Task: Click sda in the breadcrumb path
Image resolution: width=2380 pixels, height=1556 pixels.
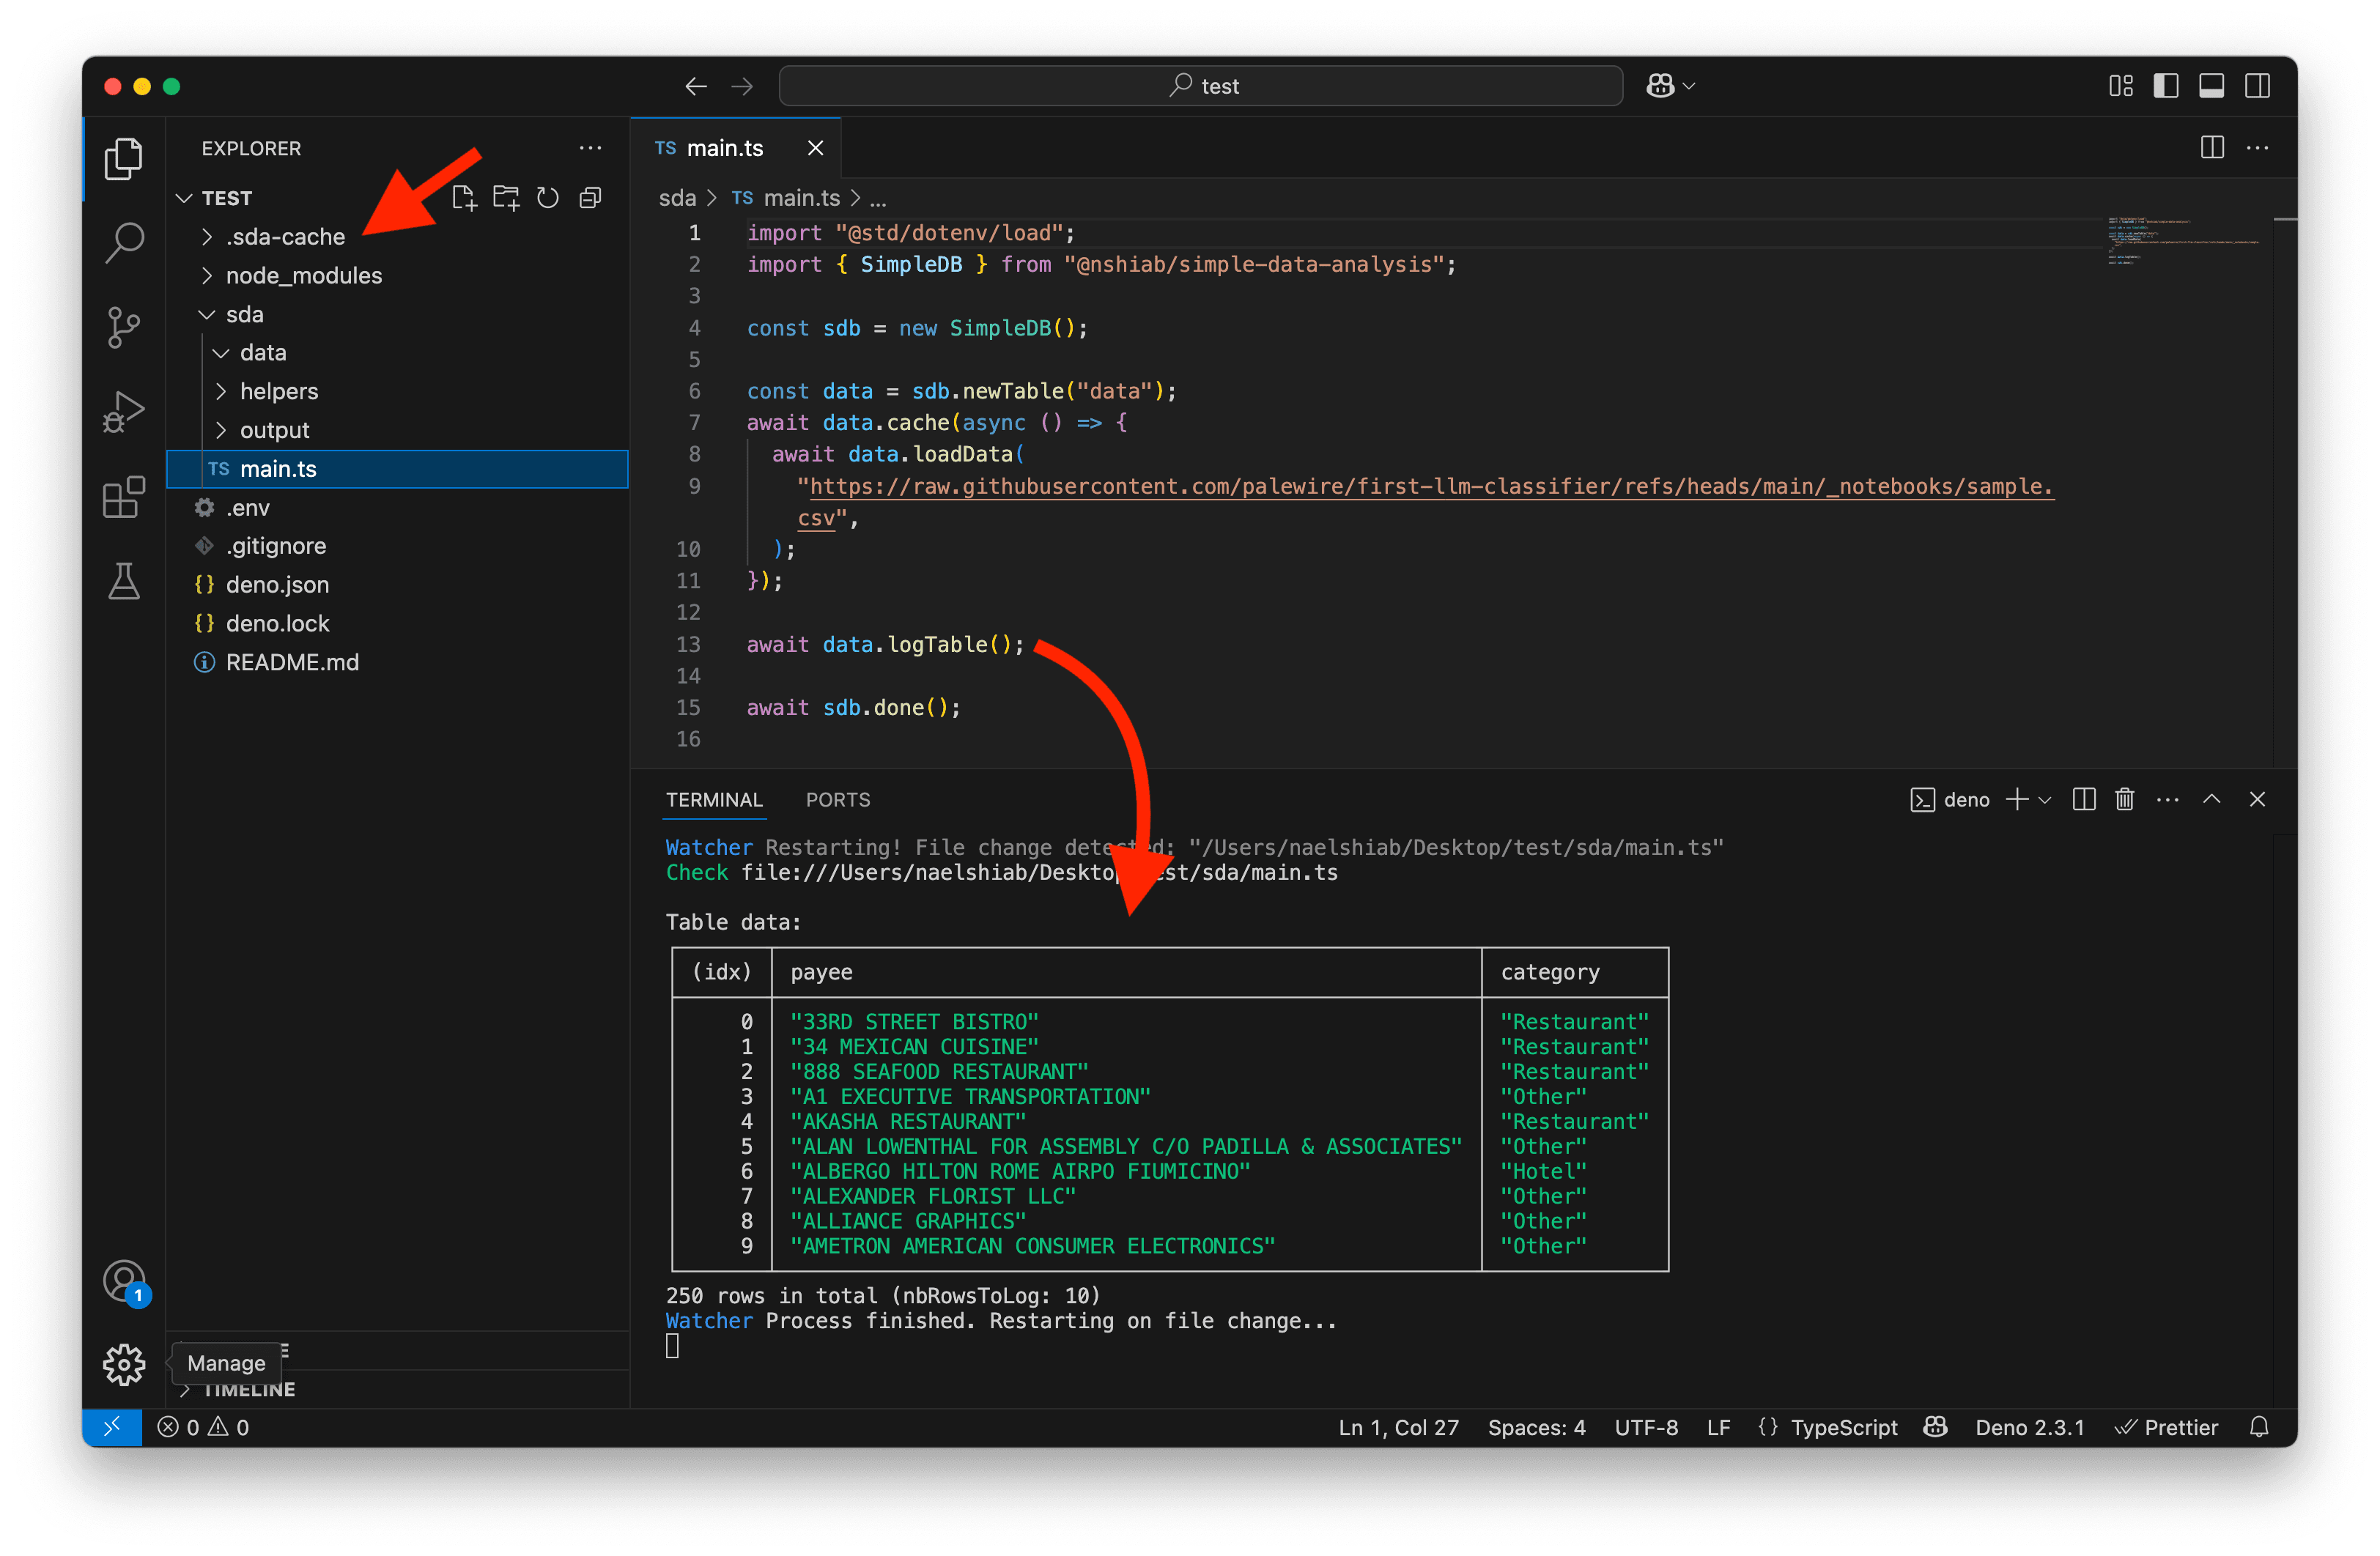Action: (677, 198)
